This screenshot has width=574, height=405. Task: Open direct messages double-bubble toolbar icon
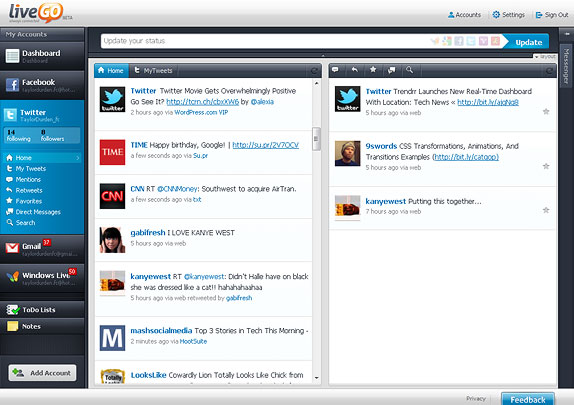tap(391, 70)
